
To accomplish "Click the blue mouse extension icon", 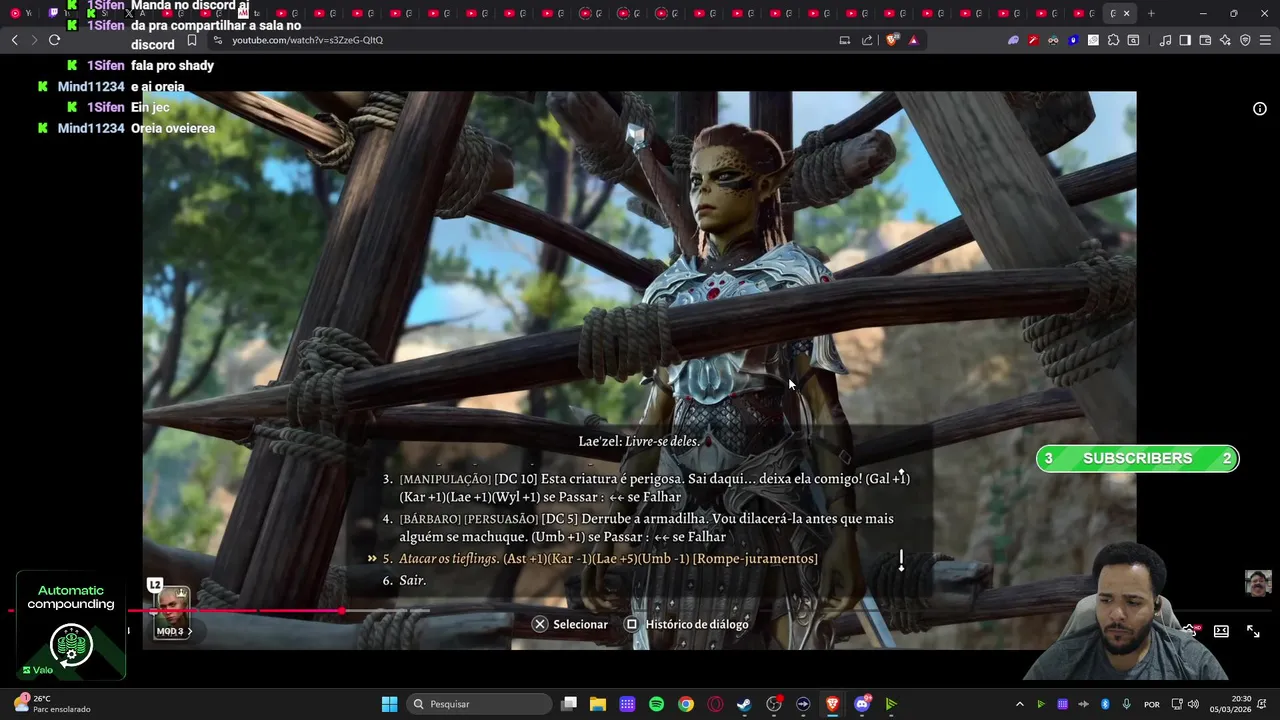I will [1073, 40].
